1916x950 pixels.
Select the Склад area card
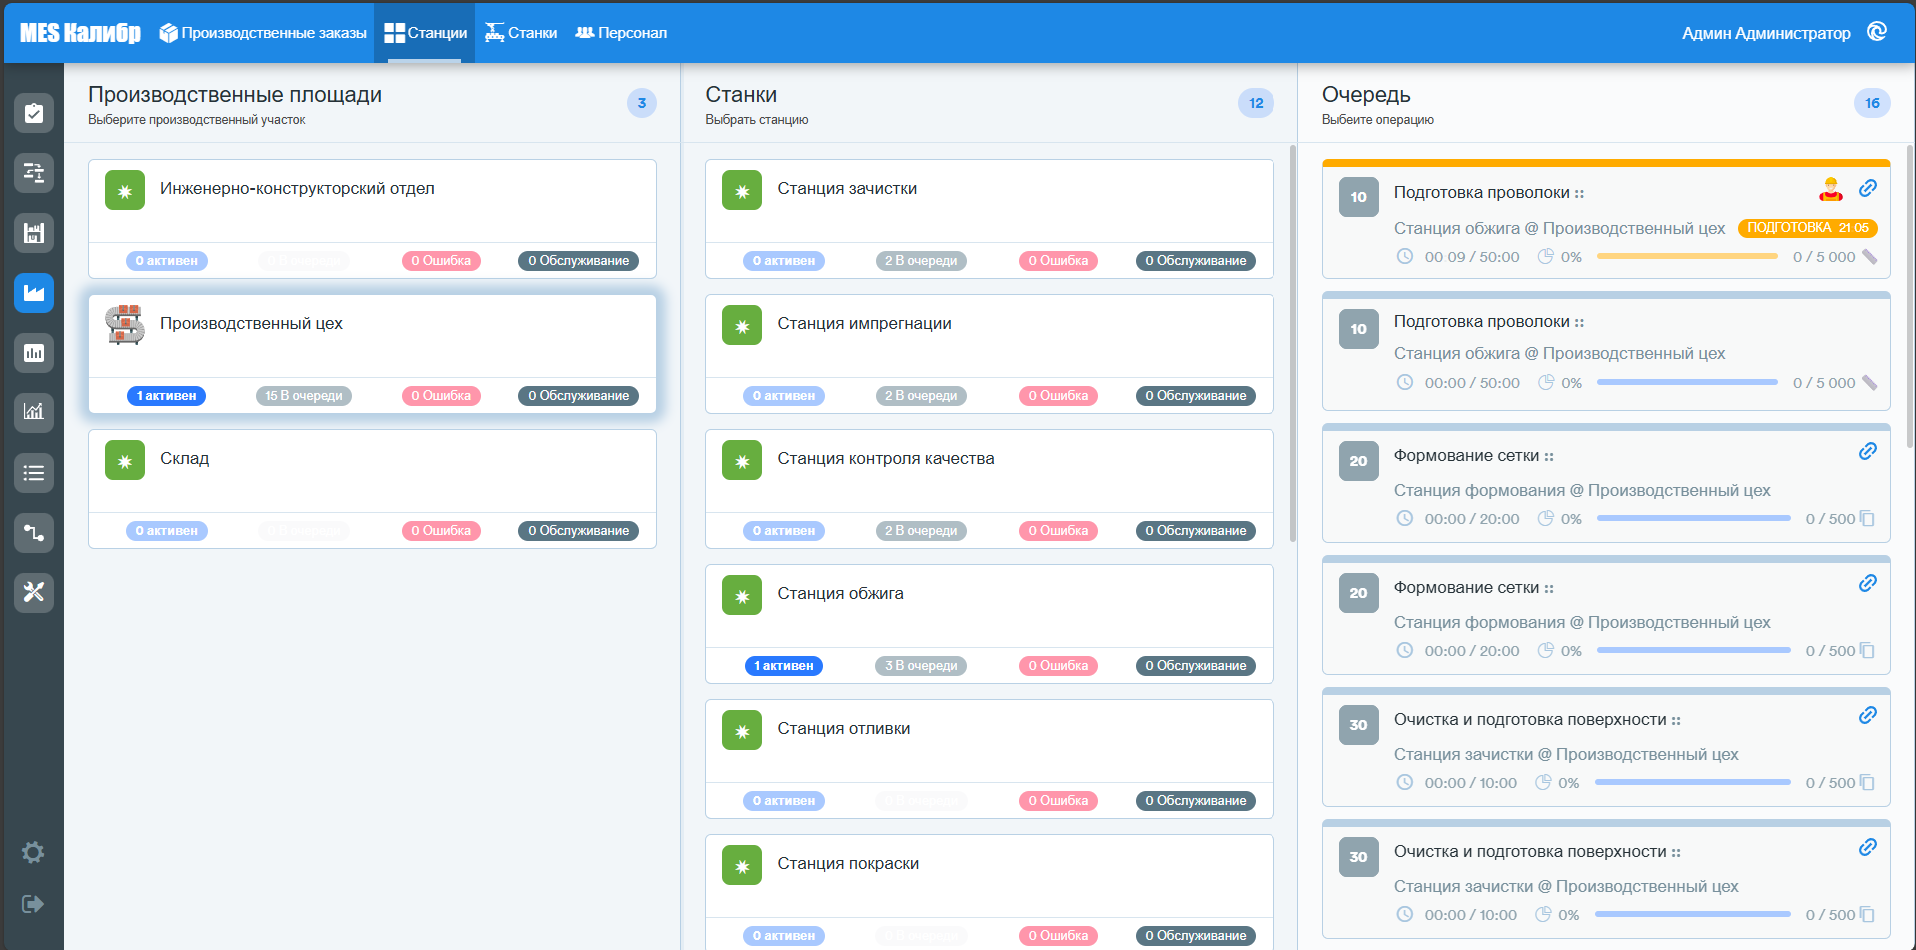click(372, 489)
